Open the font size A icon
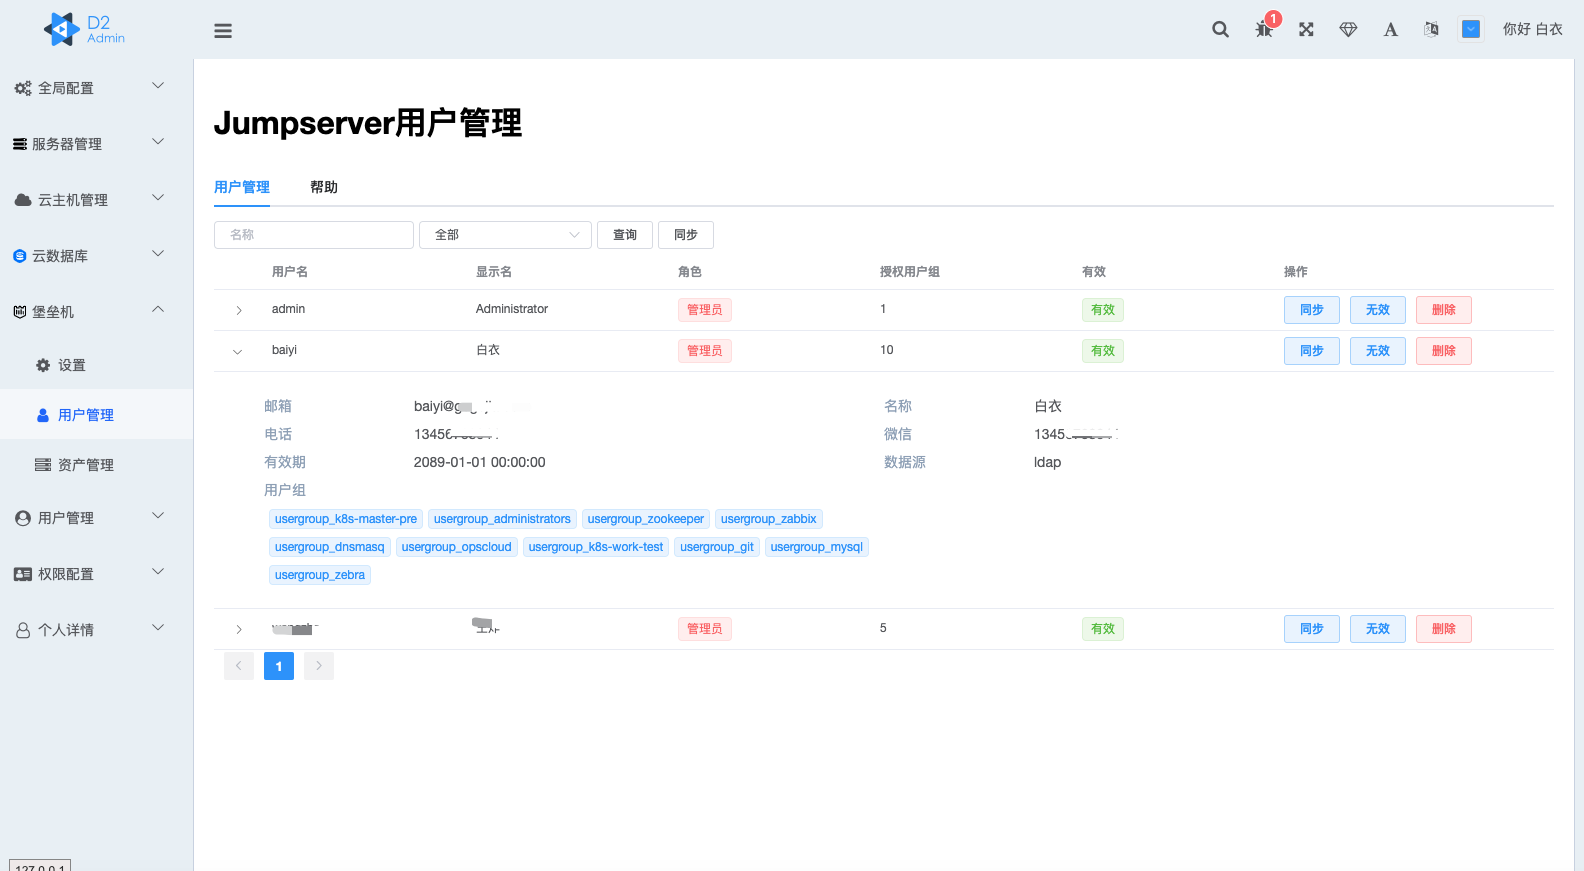 tap(1390, 29)
